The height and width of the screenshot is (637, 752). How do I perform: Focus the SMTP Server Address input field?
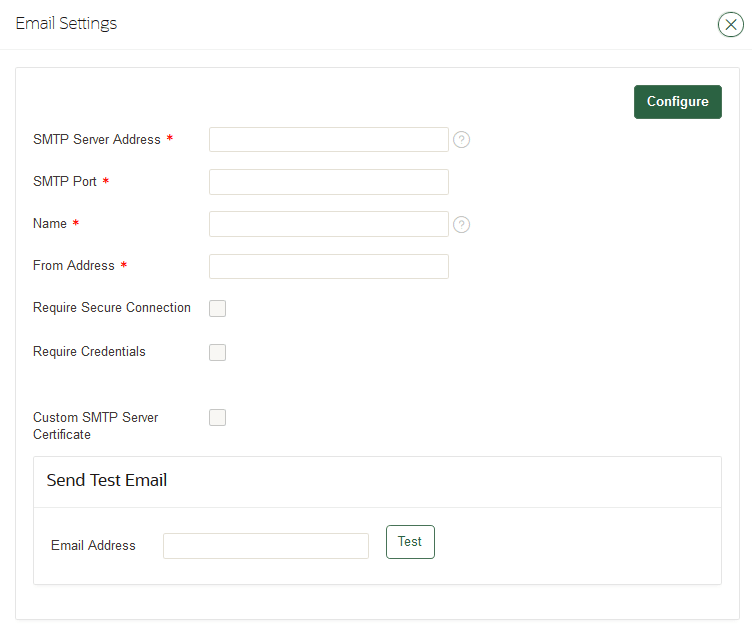click(328, 140)
